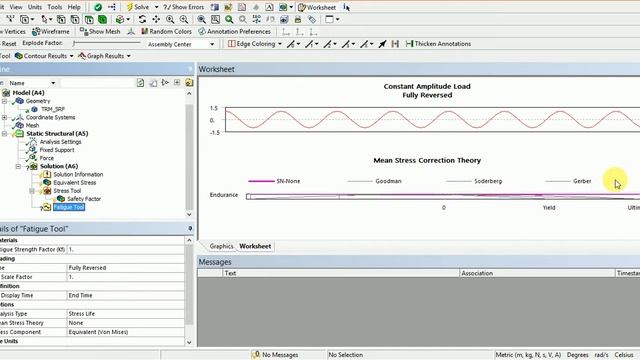Image resolution: width=640 pixels, height=360 pixels.
Task: Open the Tools menu
Action: pos(55,7)
